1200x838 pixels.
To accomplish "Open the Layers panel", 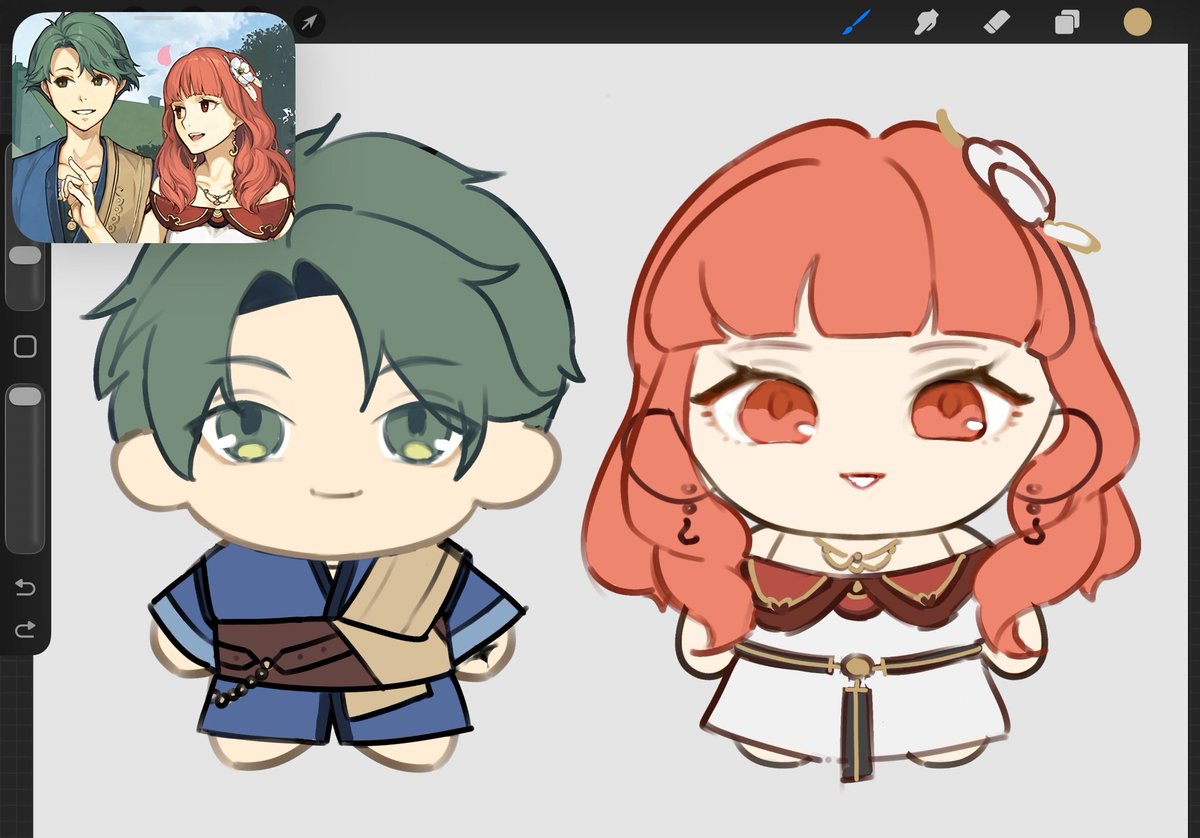I will [1067, 21].
